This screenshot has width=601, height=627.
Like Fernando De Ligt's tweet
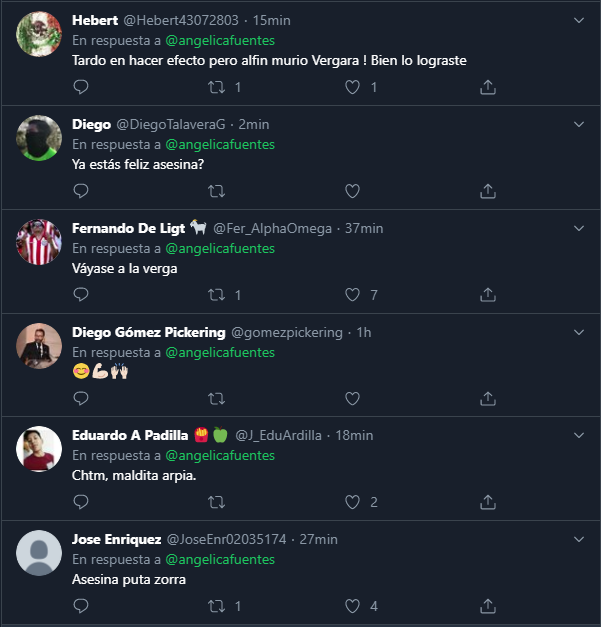click(352, 295)
